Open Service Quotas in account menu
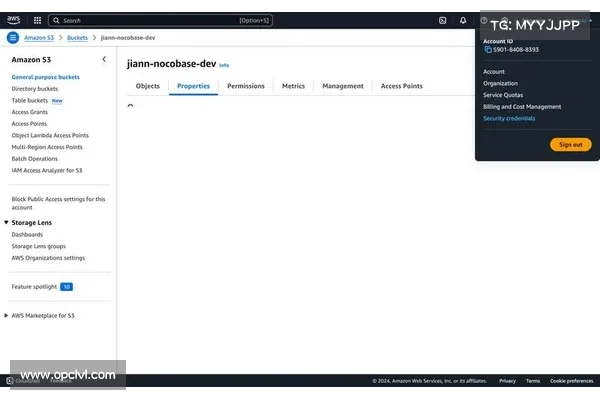Screen dimensions: 600x400 point(503,95)
